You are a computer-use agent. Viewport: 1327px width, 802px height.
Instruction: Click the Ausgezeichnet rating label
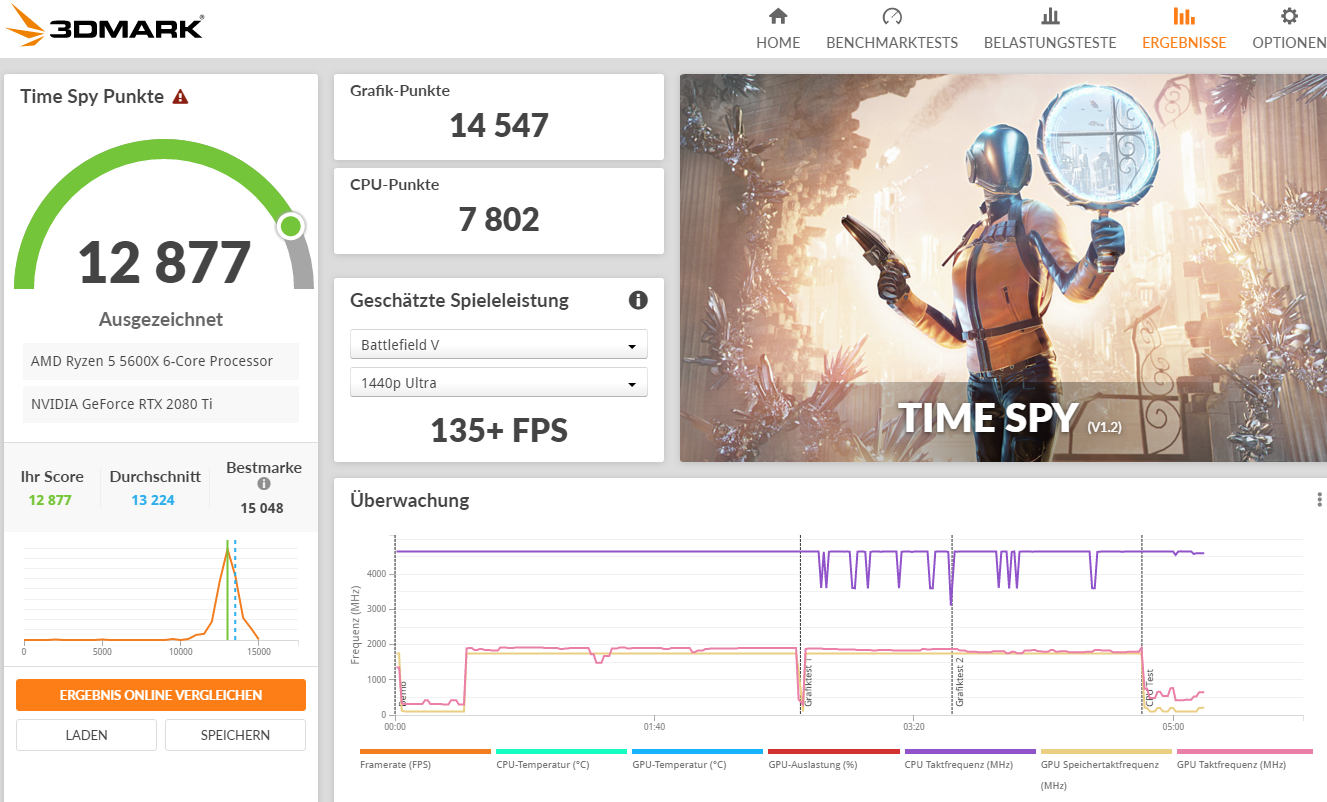[161, 320]
